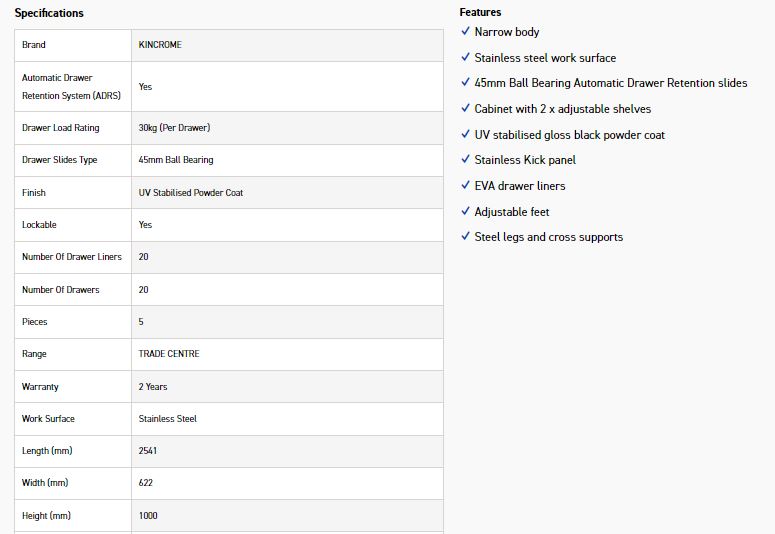
Task: Click the checkmark beside 45mm Ball Bearing slides
Action: pyautogui.click(x=465, y=82)
